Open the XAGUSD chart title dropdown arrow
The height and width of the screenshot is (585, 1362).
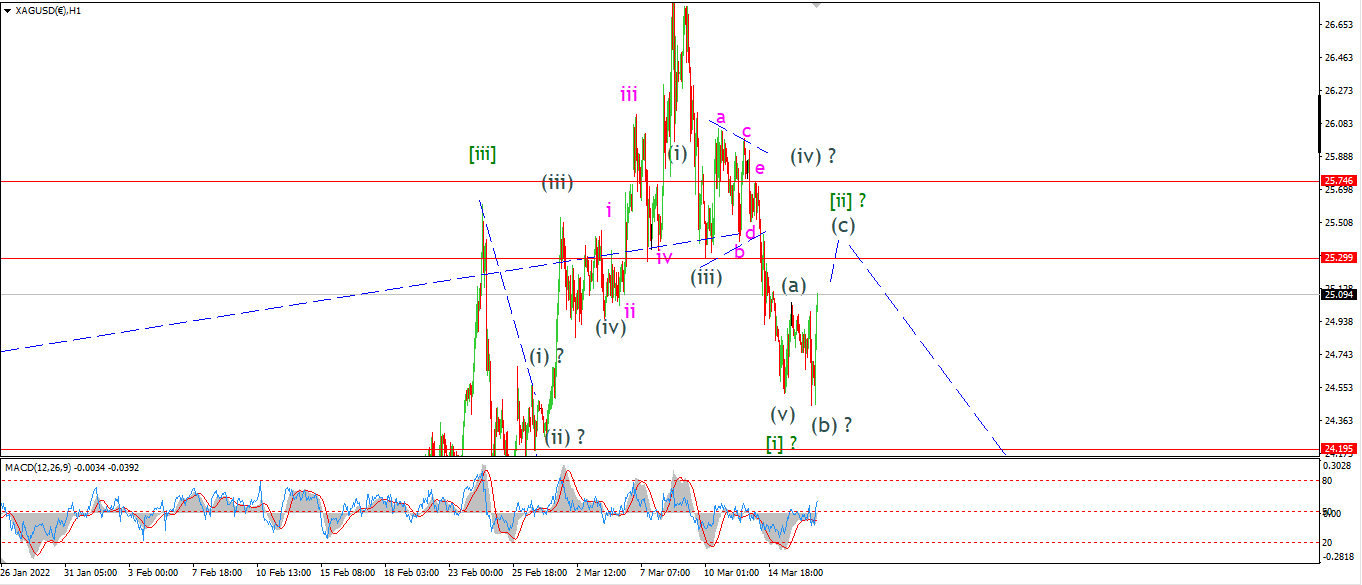tap(7, 10)
